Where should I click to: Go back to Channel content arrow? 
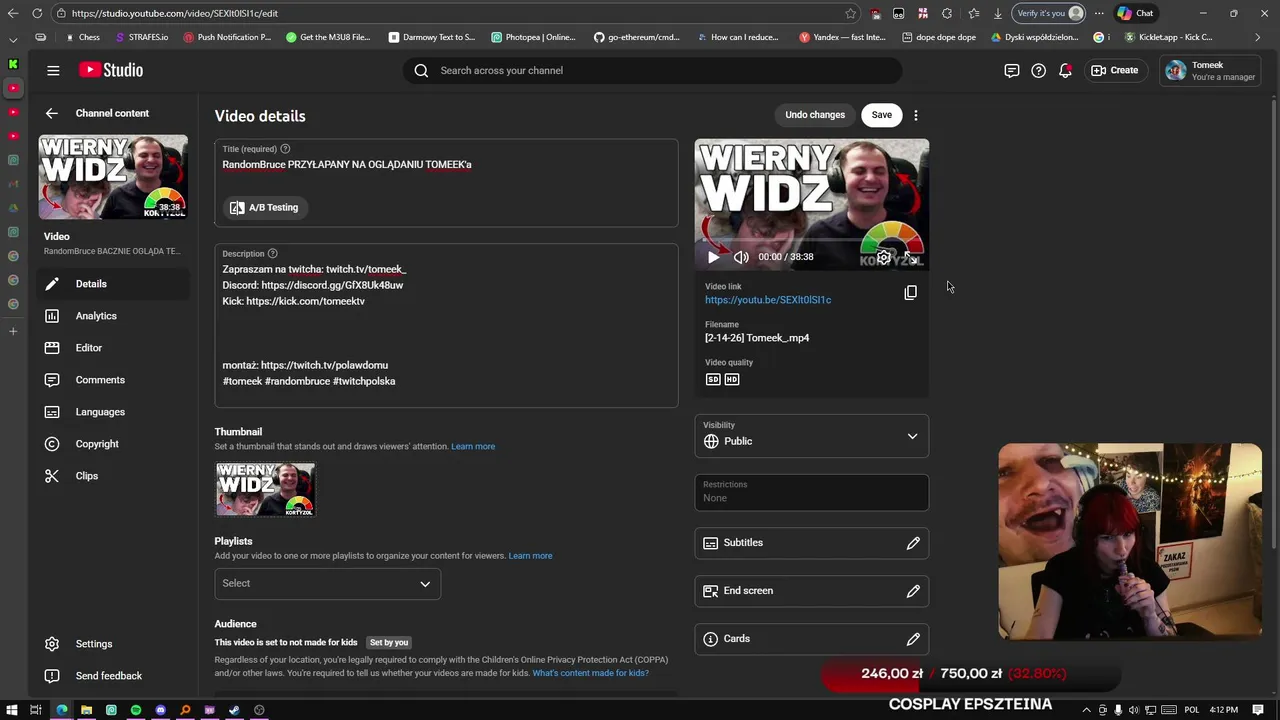point(52,113)
